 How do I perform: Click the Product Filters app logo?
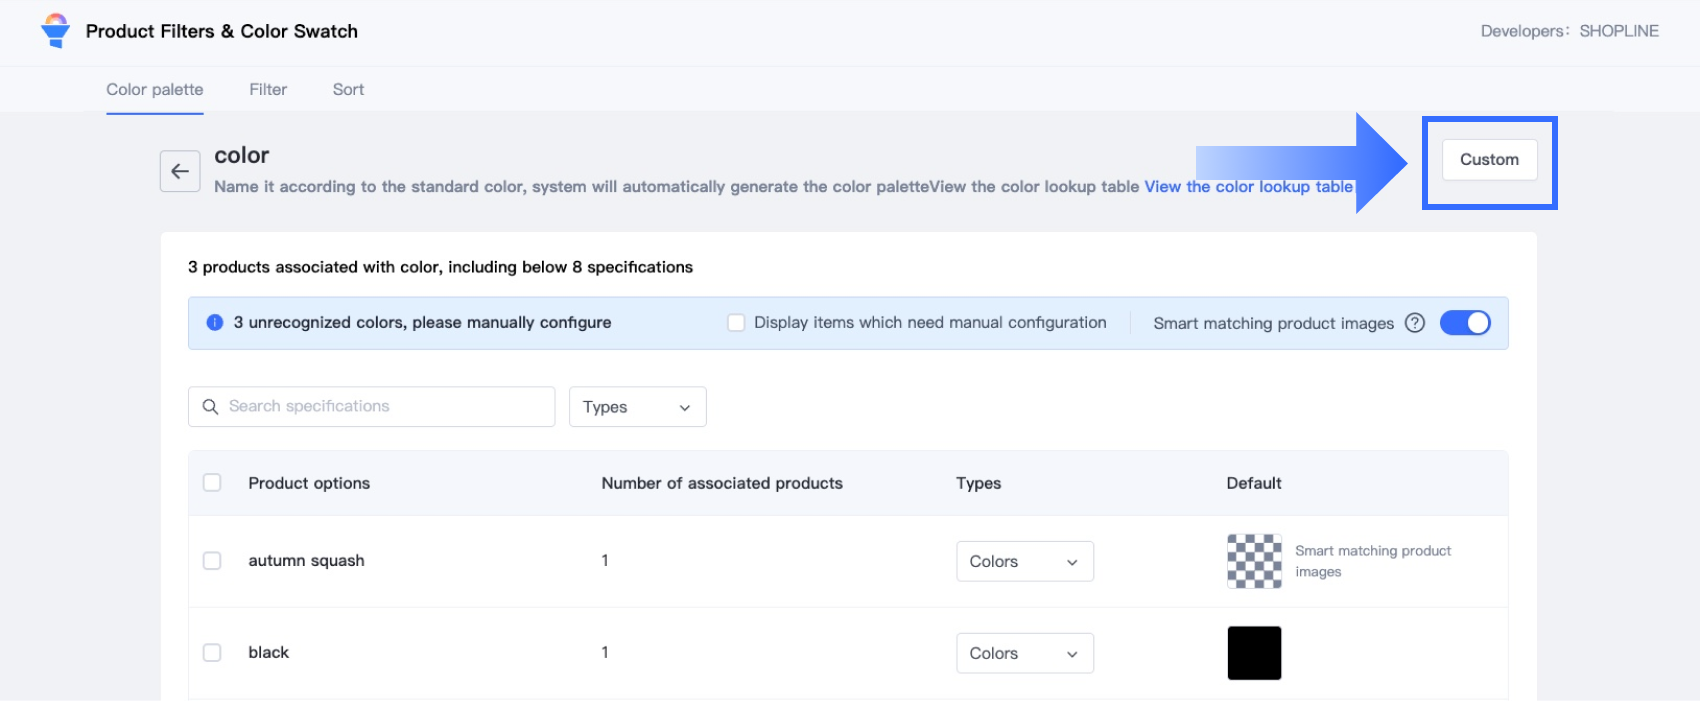pos(56,31)
